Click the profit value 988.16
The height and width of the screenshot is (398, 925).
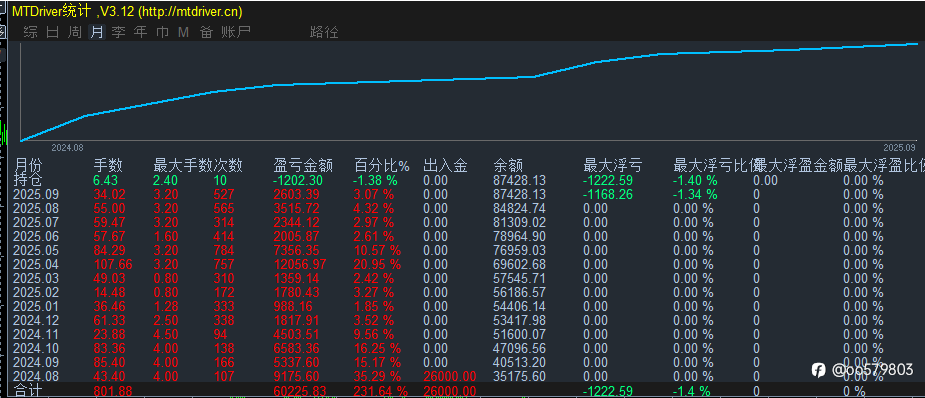point(293,307)
